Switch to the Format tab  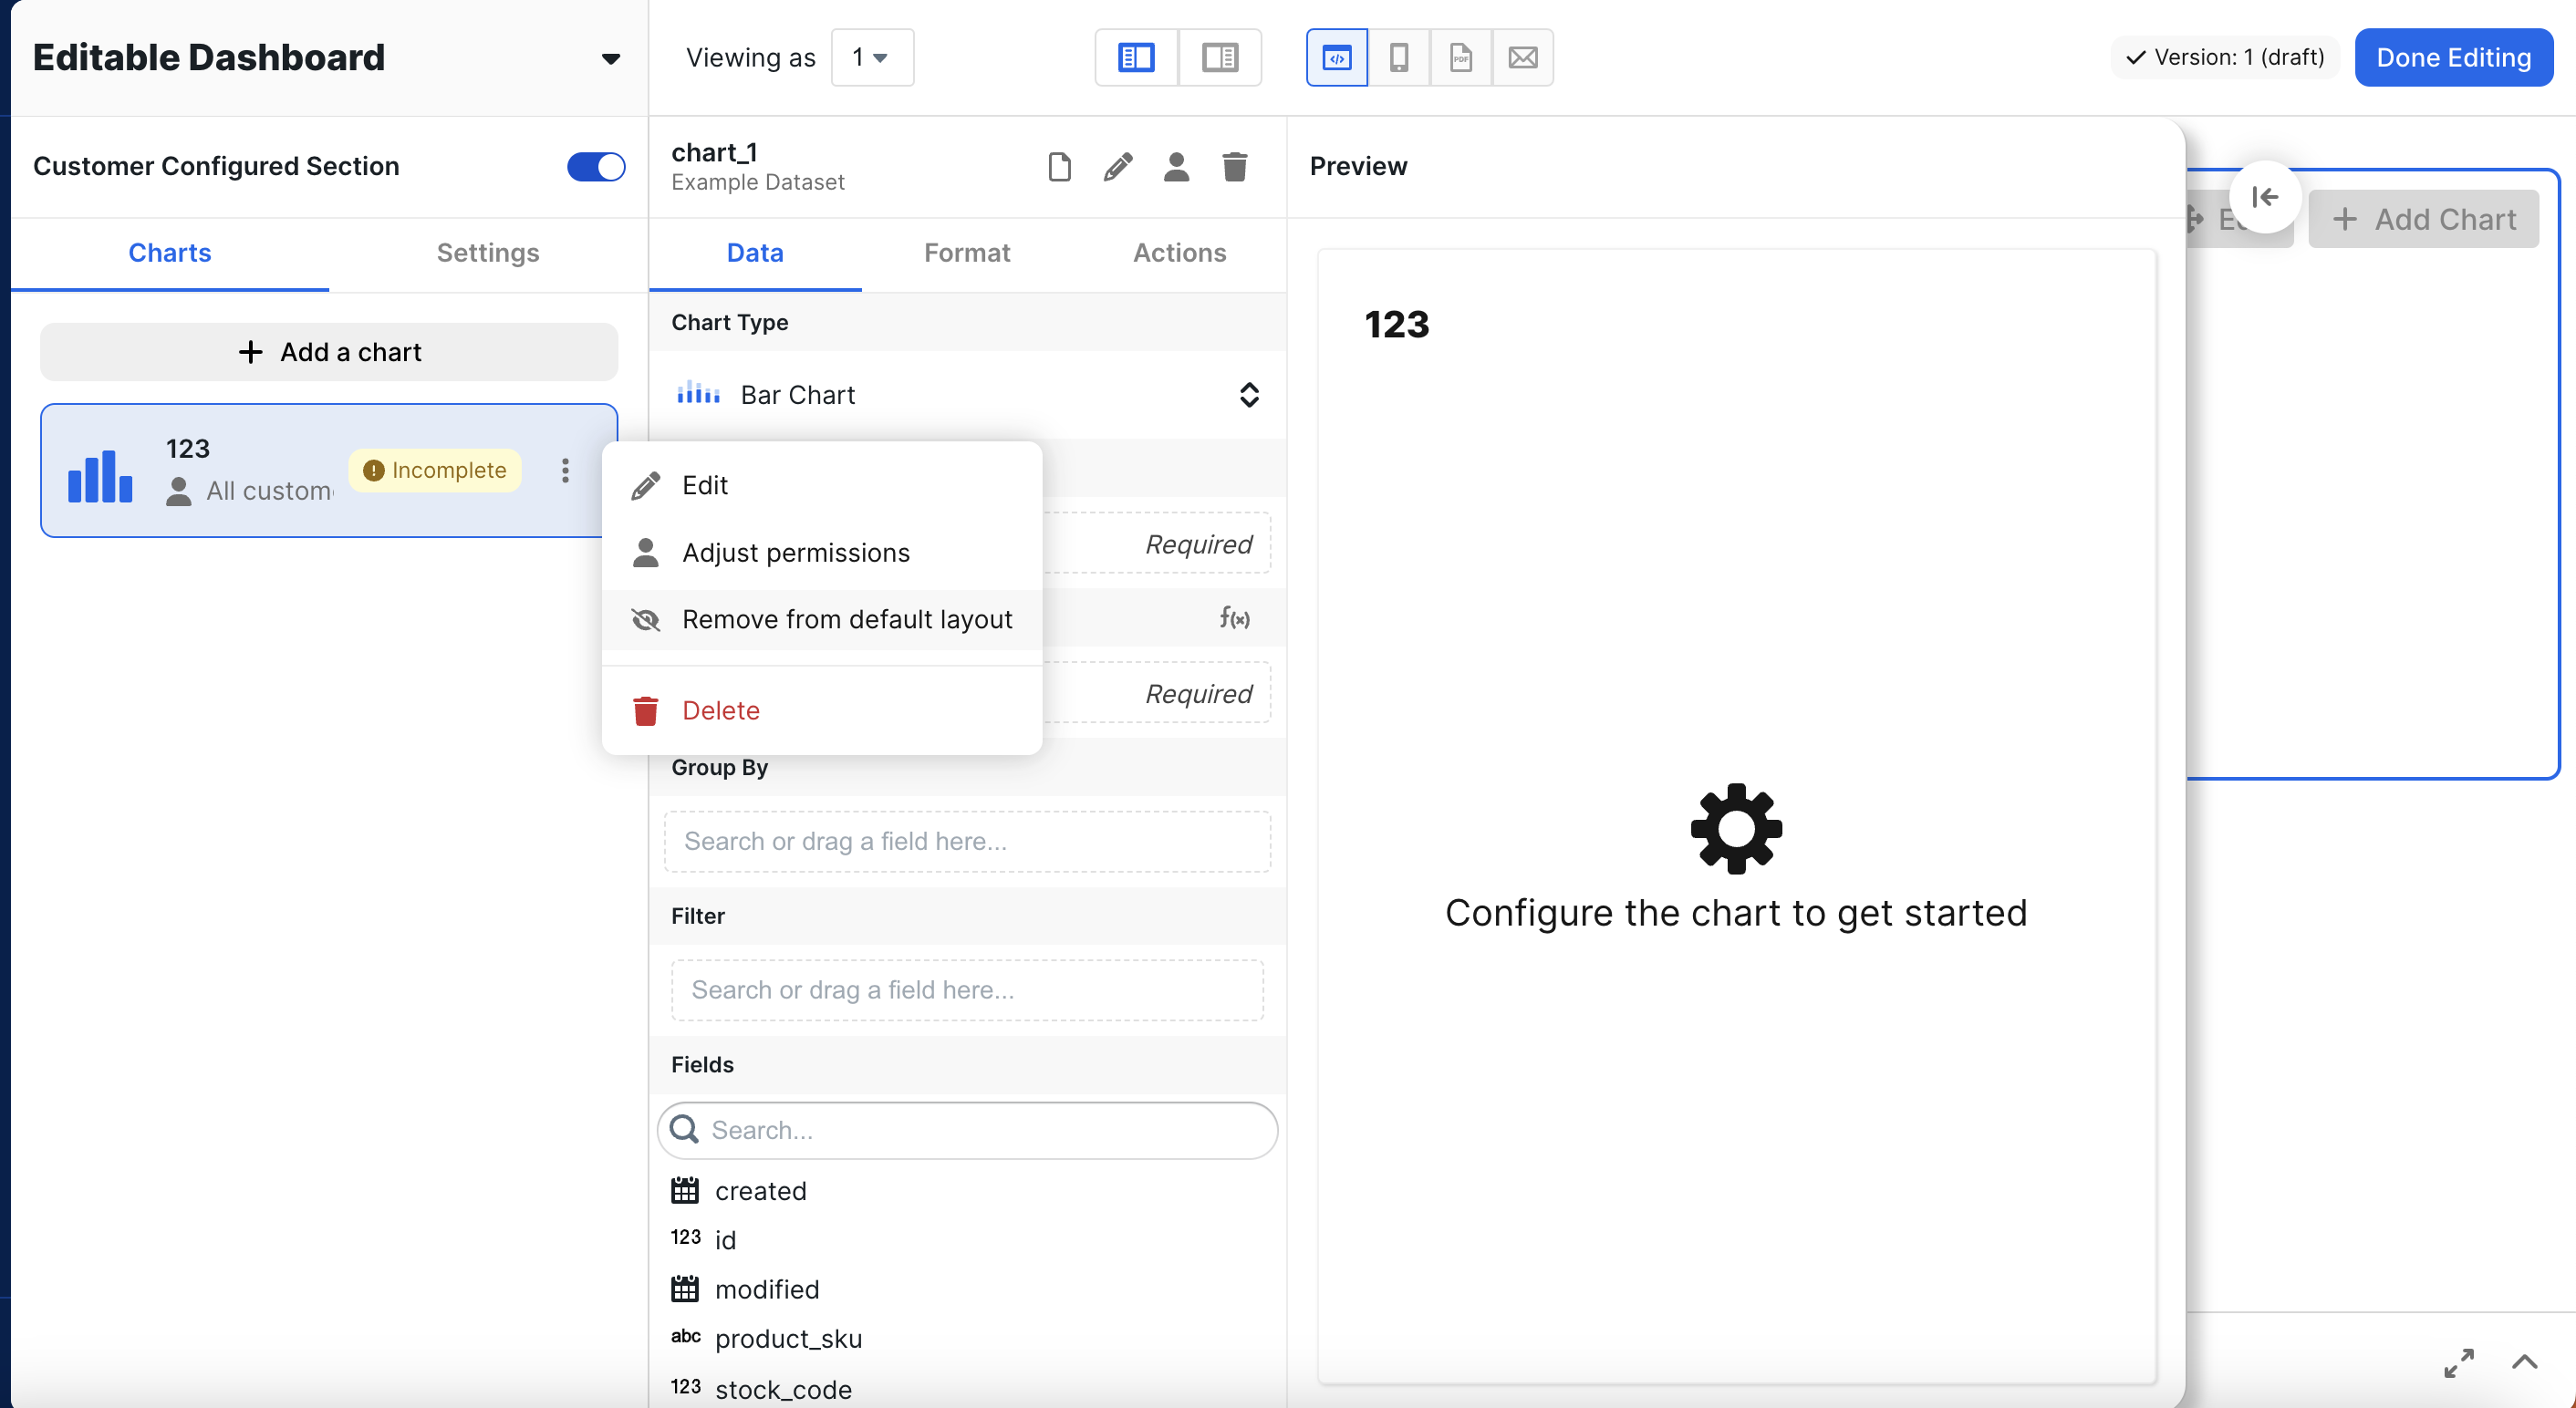[x=966, y=253]
